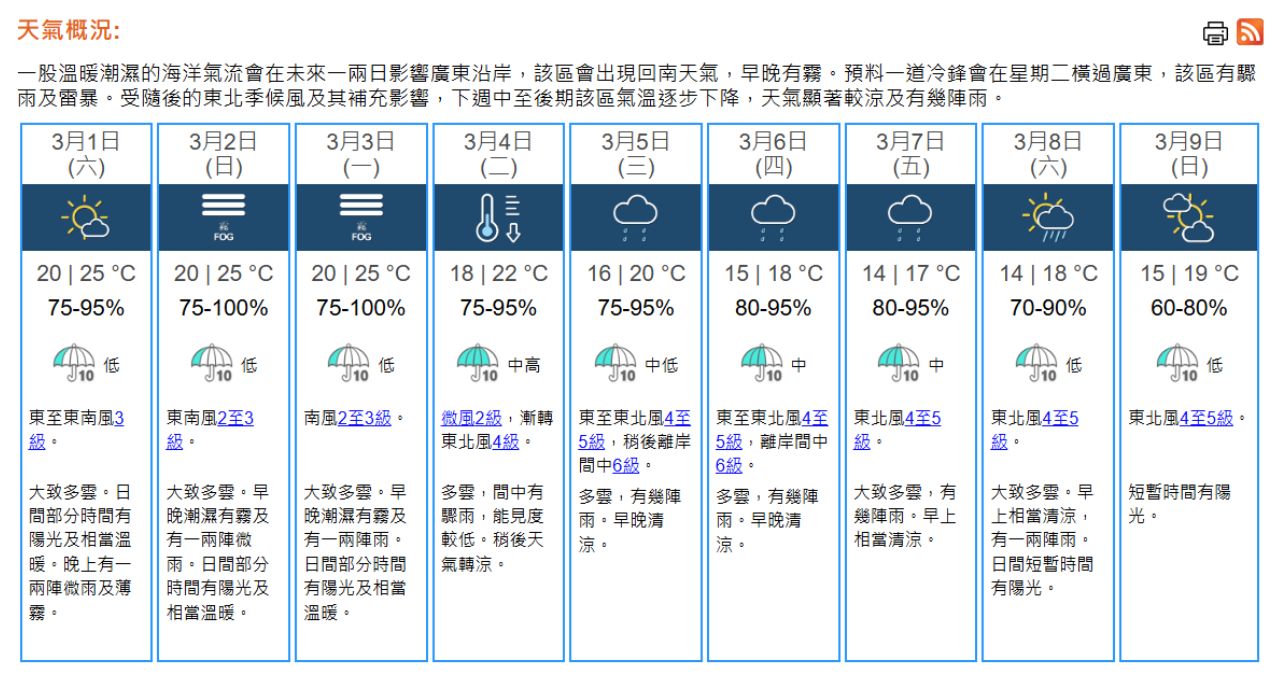
Task: Click the March 3 南風 2至3級 link
Action: (364, 418)
